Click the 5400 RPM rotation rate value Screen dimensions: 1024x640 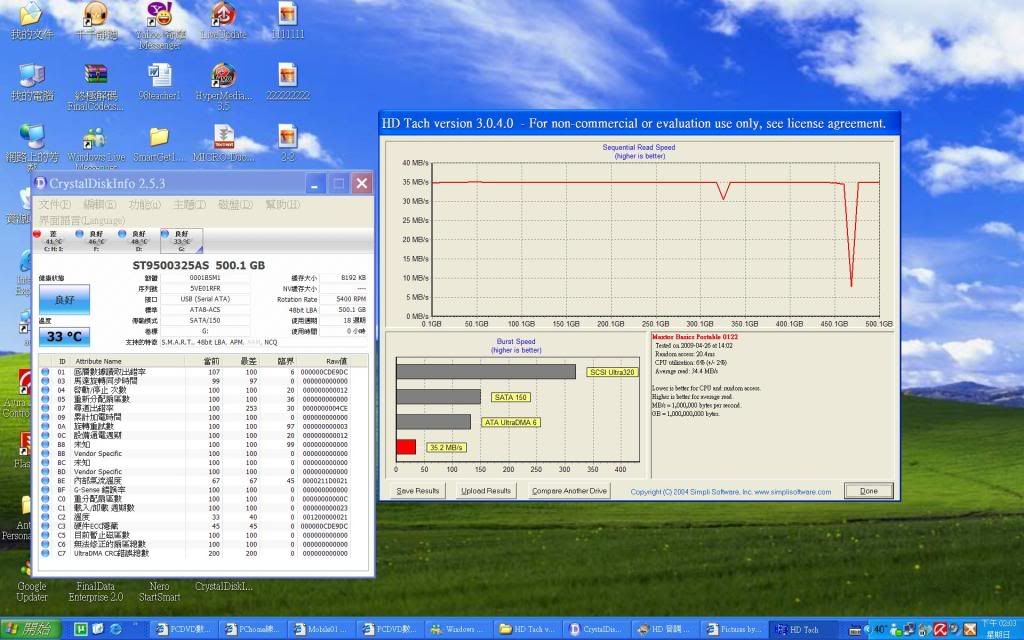pyautogui.click(x=344, y=299)
